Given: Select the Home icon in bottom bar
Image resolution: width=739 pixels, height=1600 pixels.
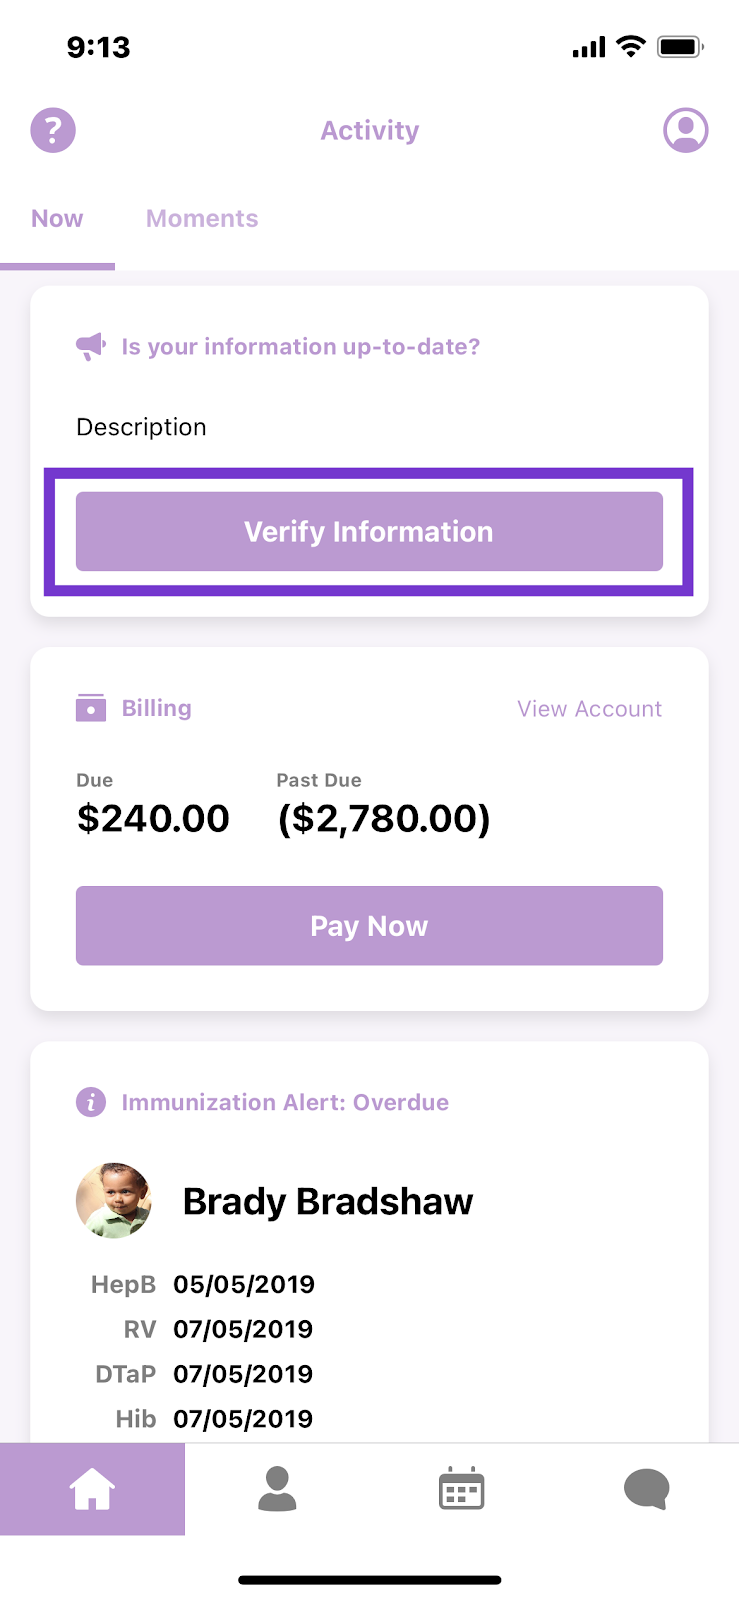Looking at the screenshot, I should [92, 1489].
